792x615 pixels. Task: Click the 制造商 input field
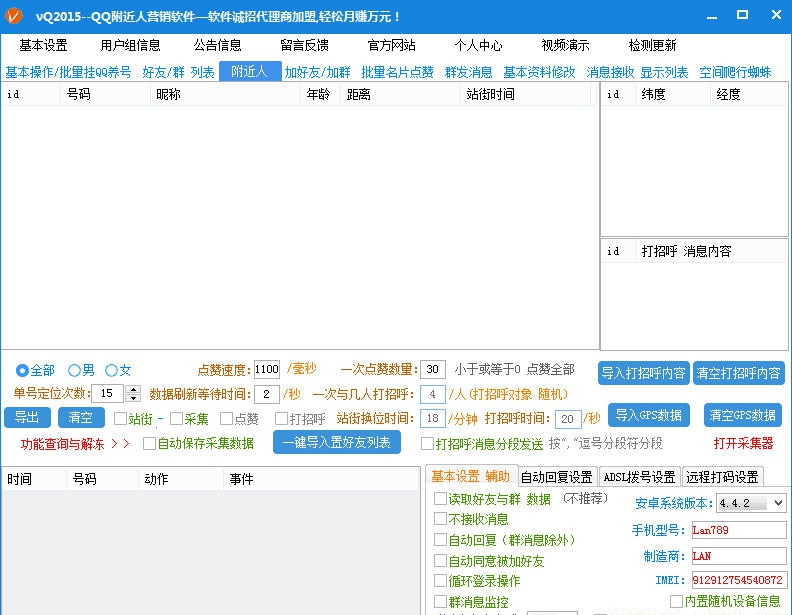pyautogui.click(x=739, y=556)
